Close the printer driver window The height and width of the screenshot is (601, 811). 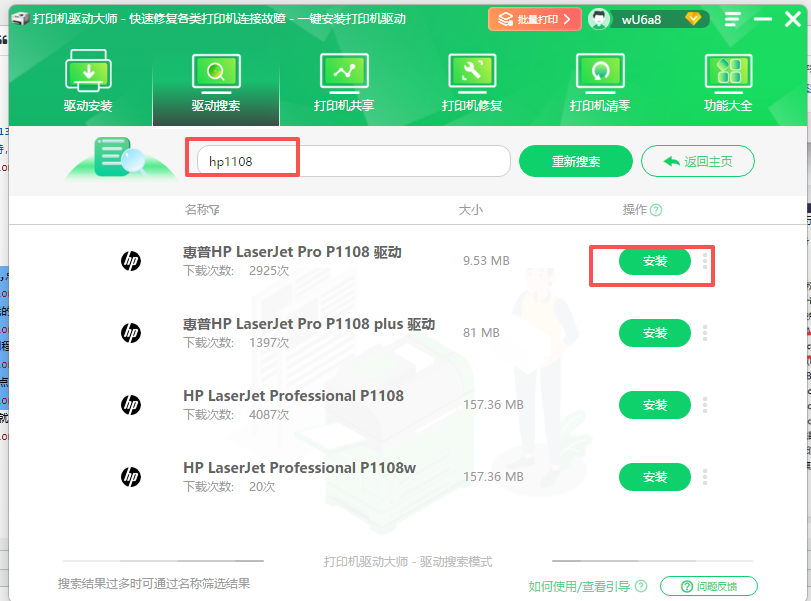[792, 19]
